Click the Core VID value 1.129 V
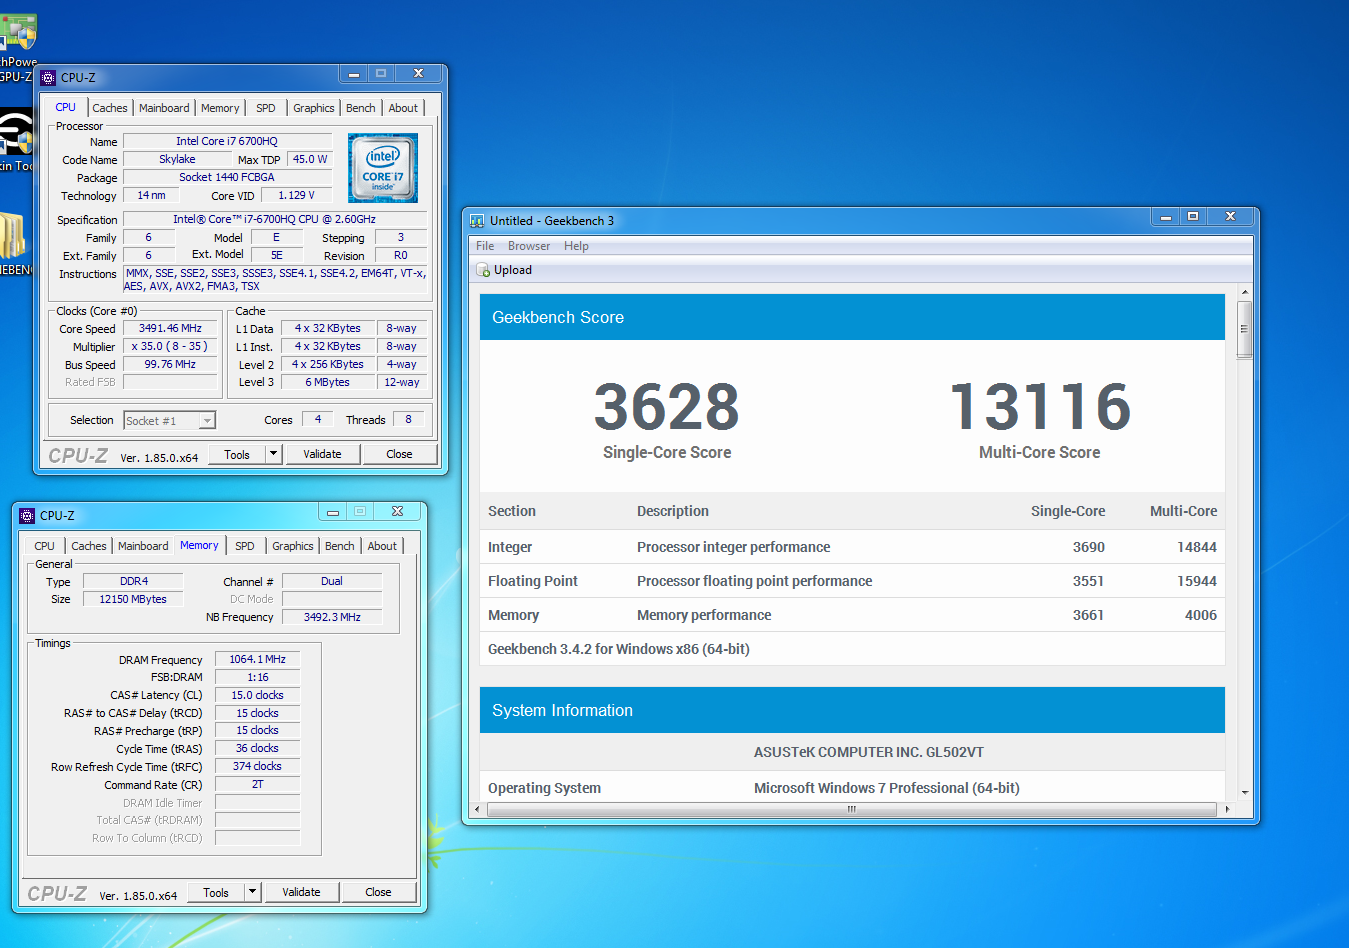 [296, 196]
